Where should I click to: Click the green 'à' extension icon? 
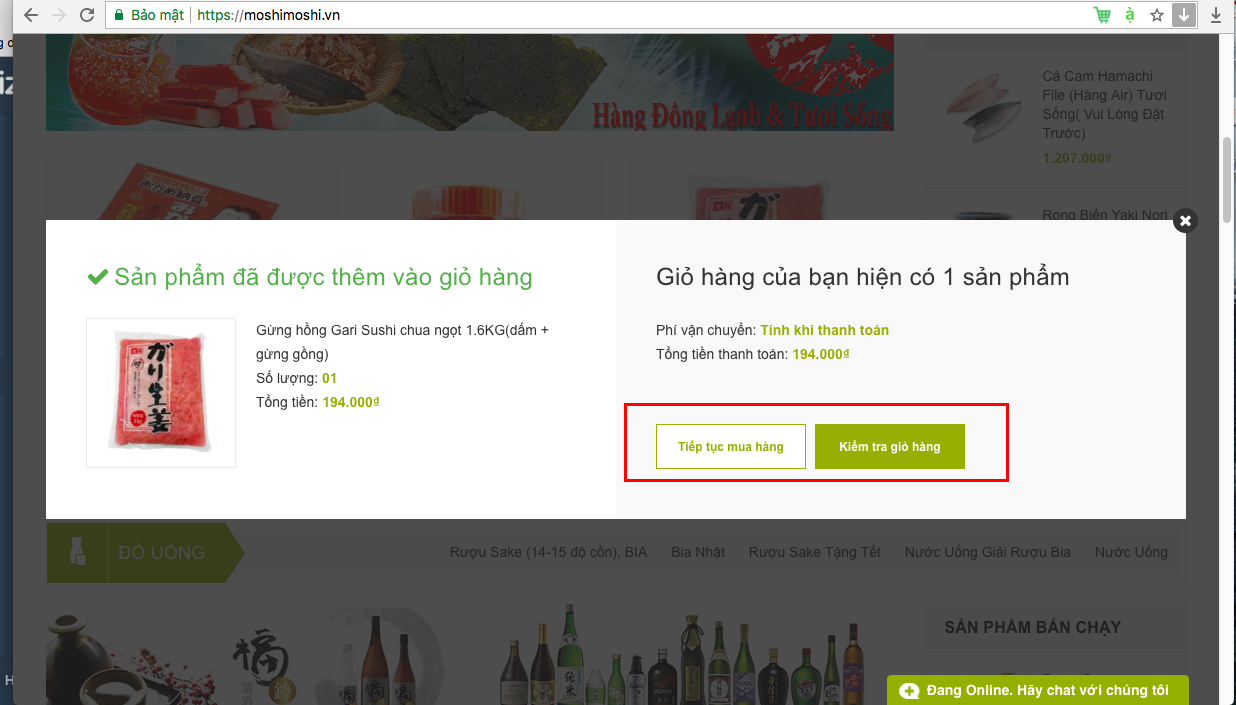tap(1130, 15)
